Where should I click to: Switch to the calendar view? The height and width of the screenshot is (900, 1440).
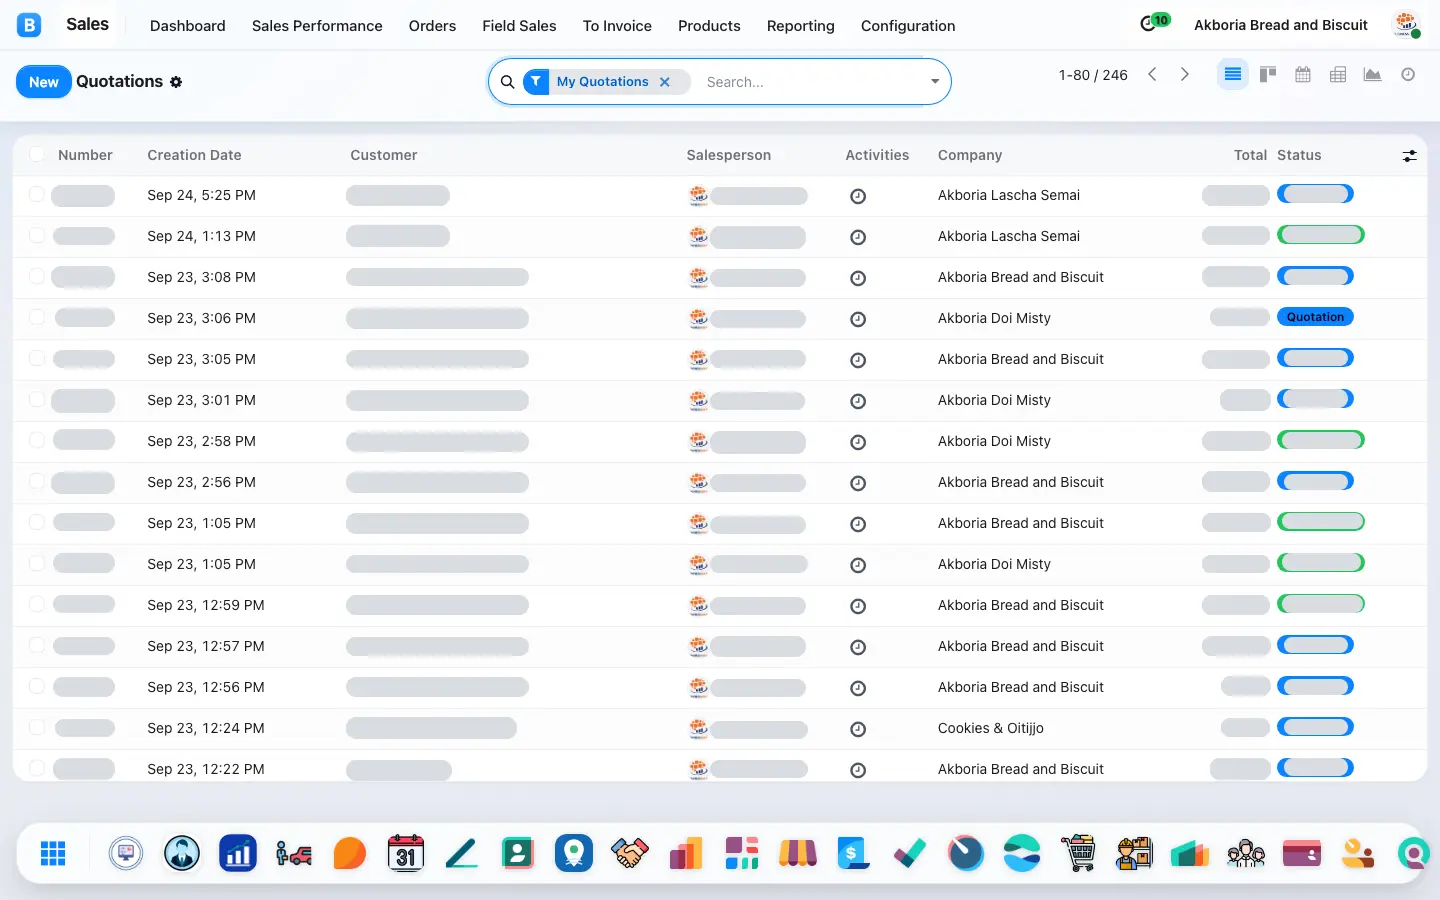point(1303,75)
